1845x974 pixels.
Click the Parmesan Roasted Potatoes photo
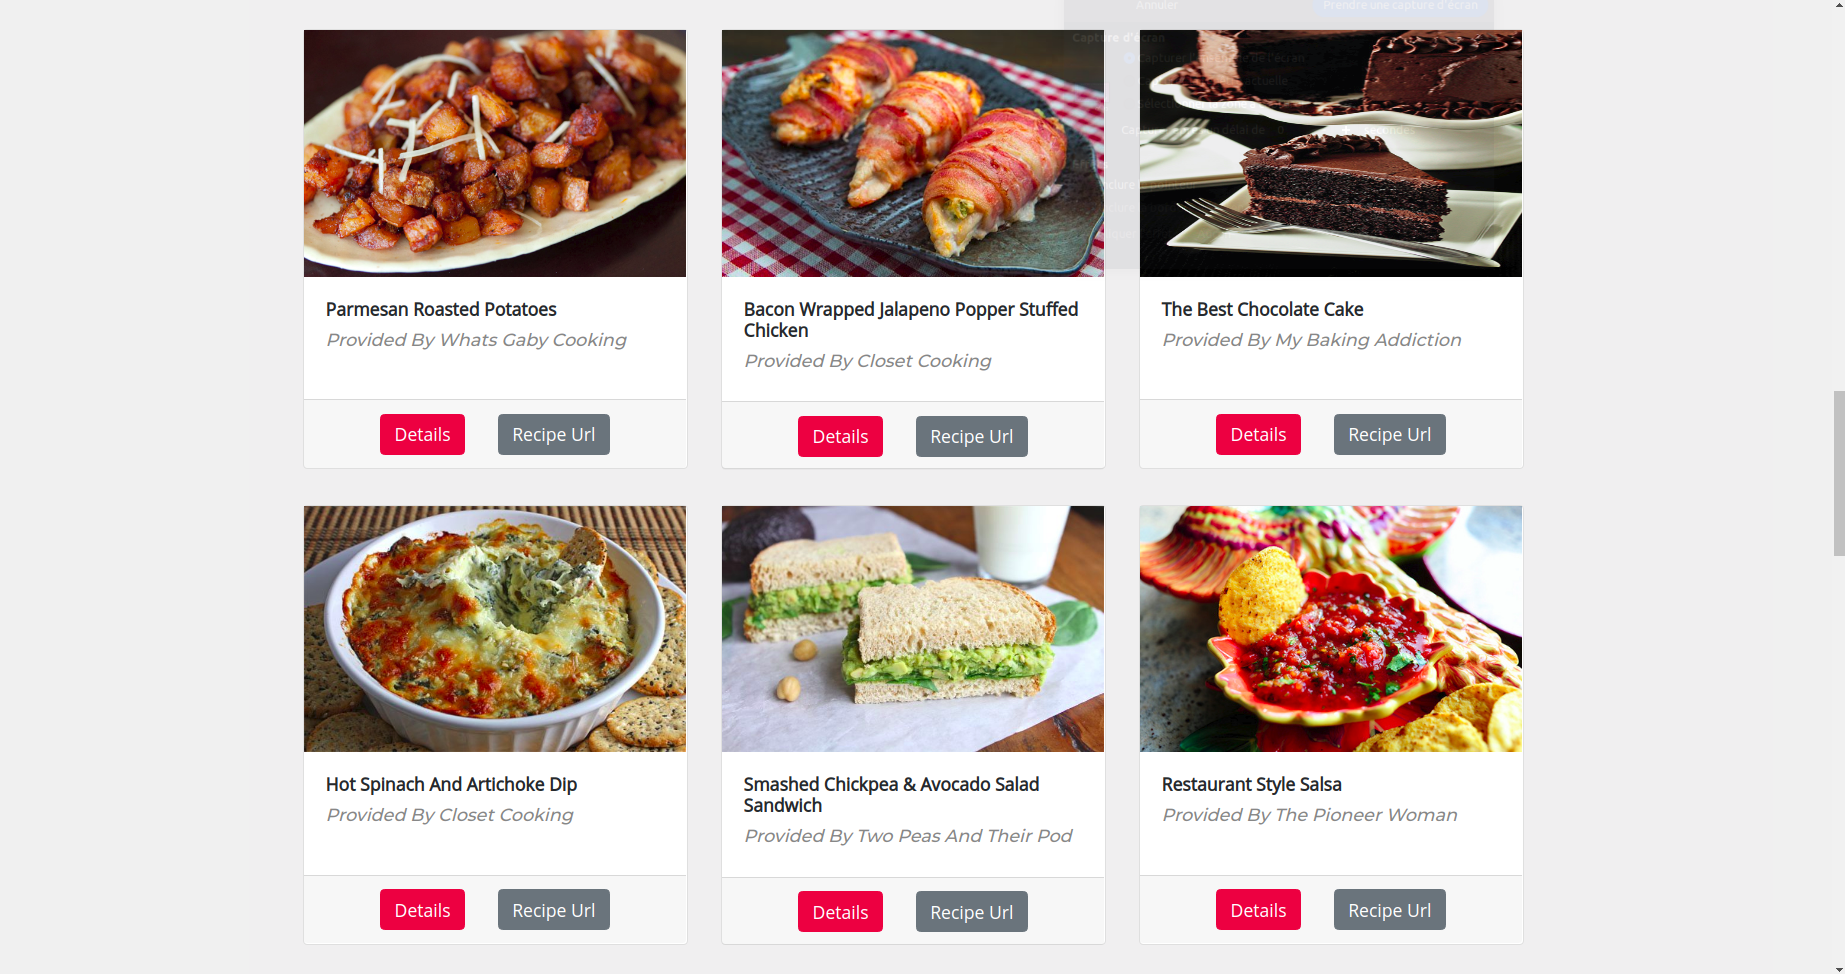pyautogui.click(x=495, y=153)
